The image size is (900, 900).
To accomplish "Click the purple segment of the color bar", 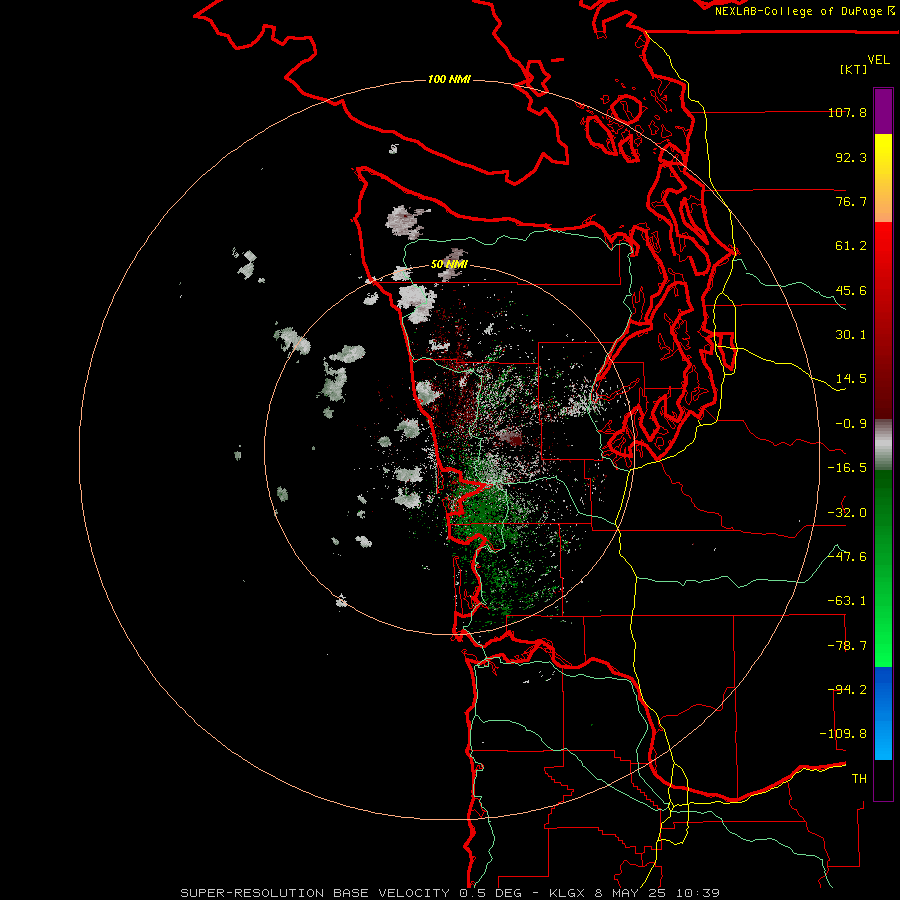I will tap(883, 111).
